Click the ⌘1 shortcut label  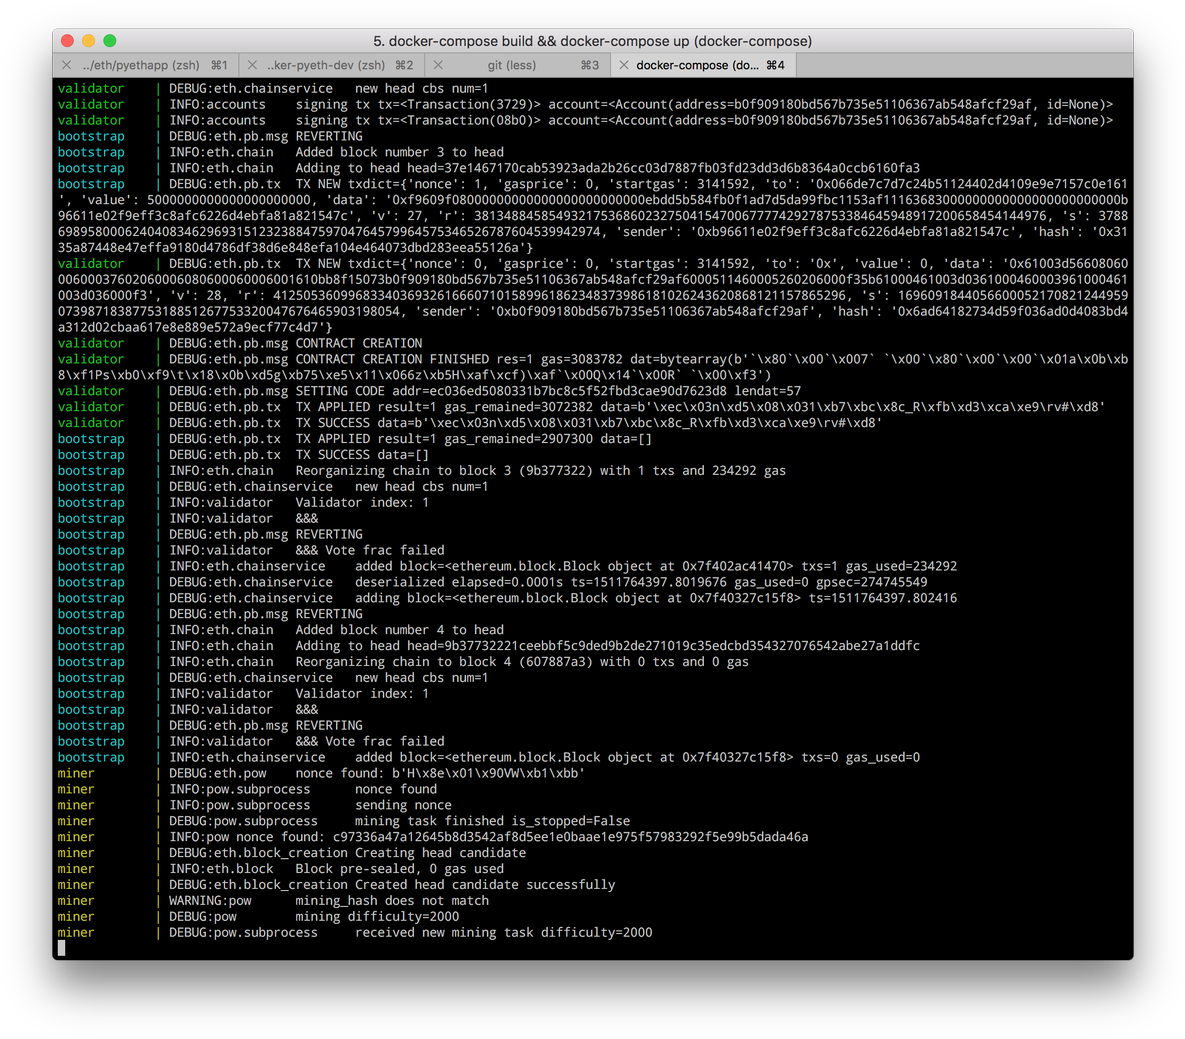click(x=218, y=64)
